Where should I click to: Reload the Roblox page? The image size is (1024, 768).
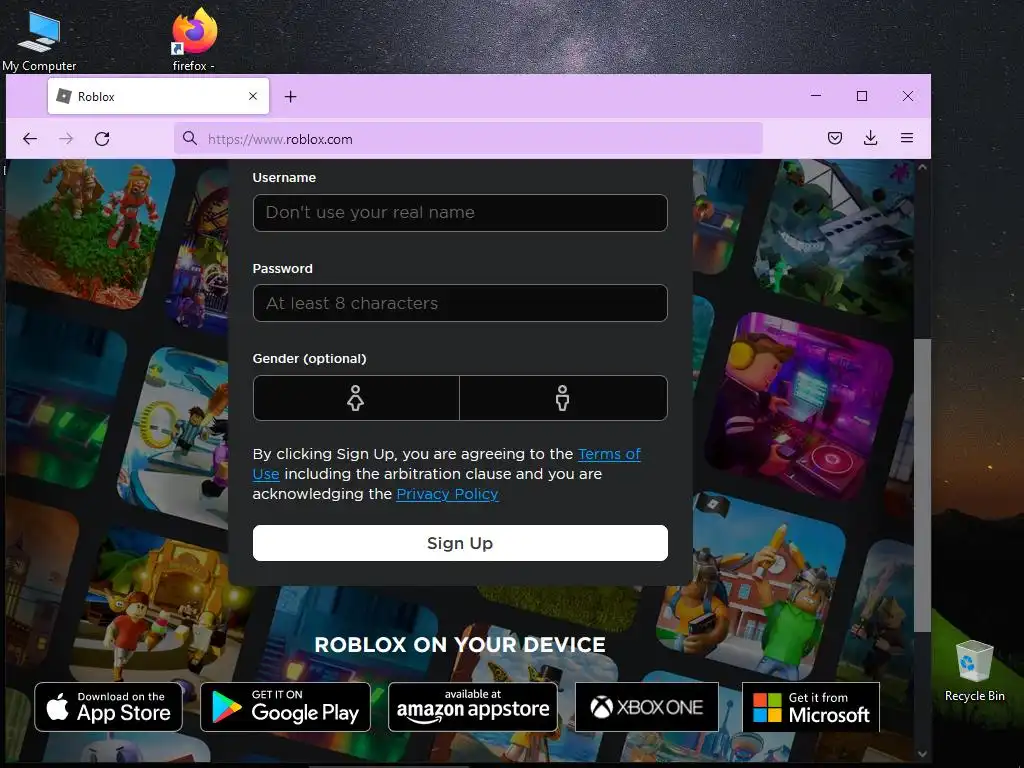click(102, 138)
